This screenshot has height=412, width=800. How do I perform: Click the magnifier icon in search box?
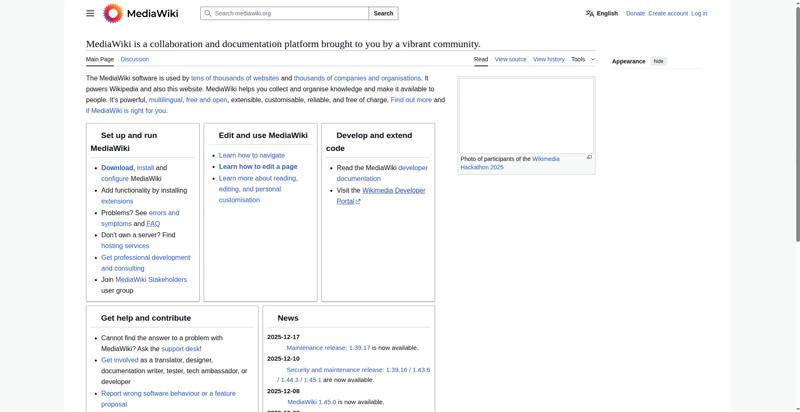click(207, 14)
